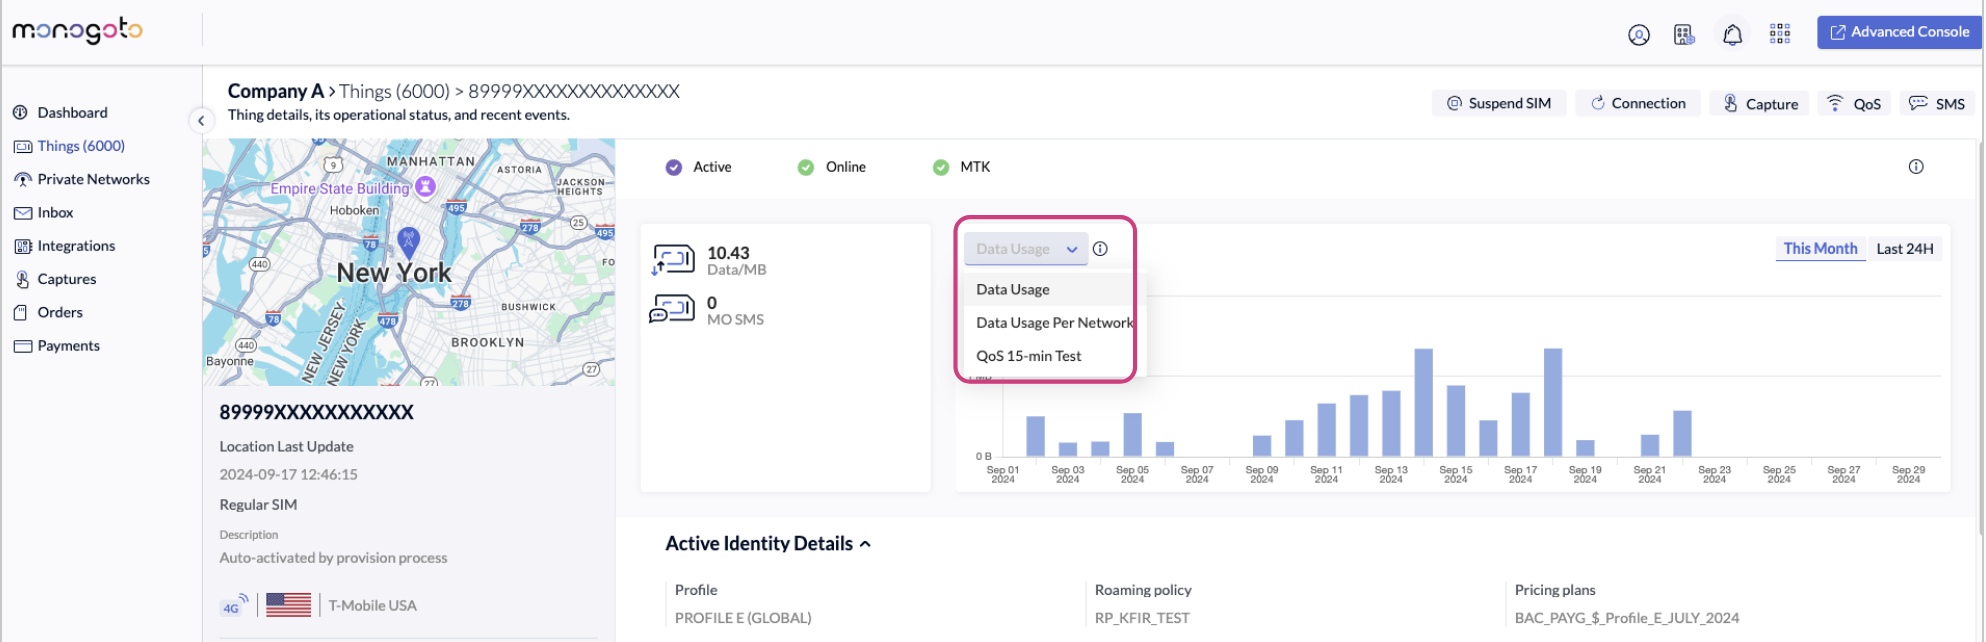Screen dimensions: 1986x642
Task: Open Private Networks in sidebar
Action: pos(93,180)
